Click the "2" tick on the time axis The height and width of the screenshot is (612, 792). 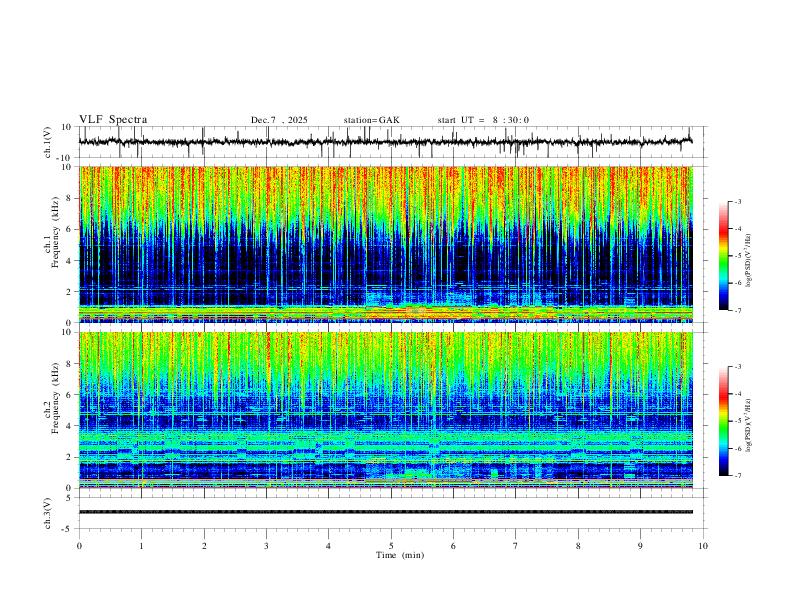(204, 546)
